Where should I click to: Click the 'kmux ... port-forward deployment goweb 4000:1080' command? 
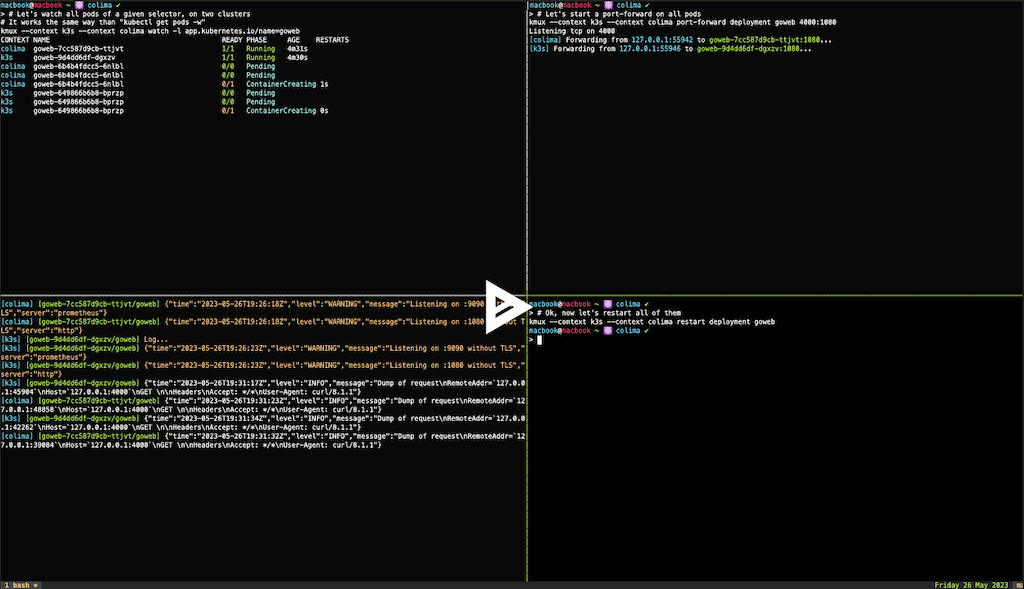point(682,22)
